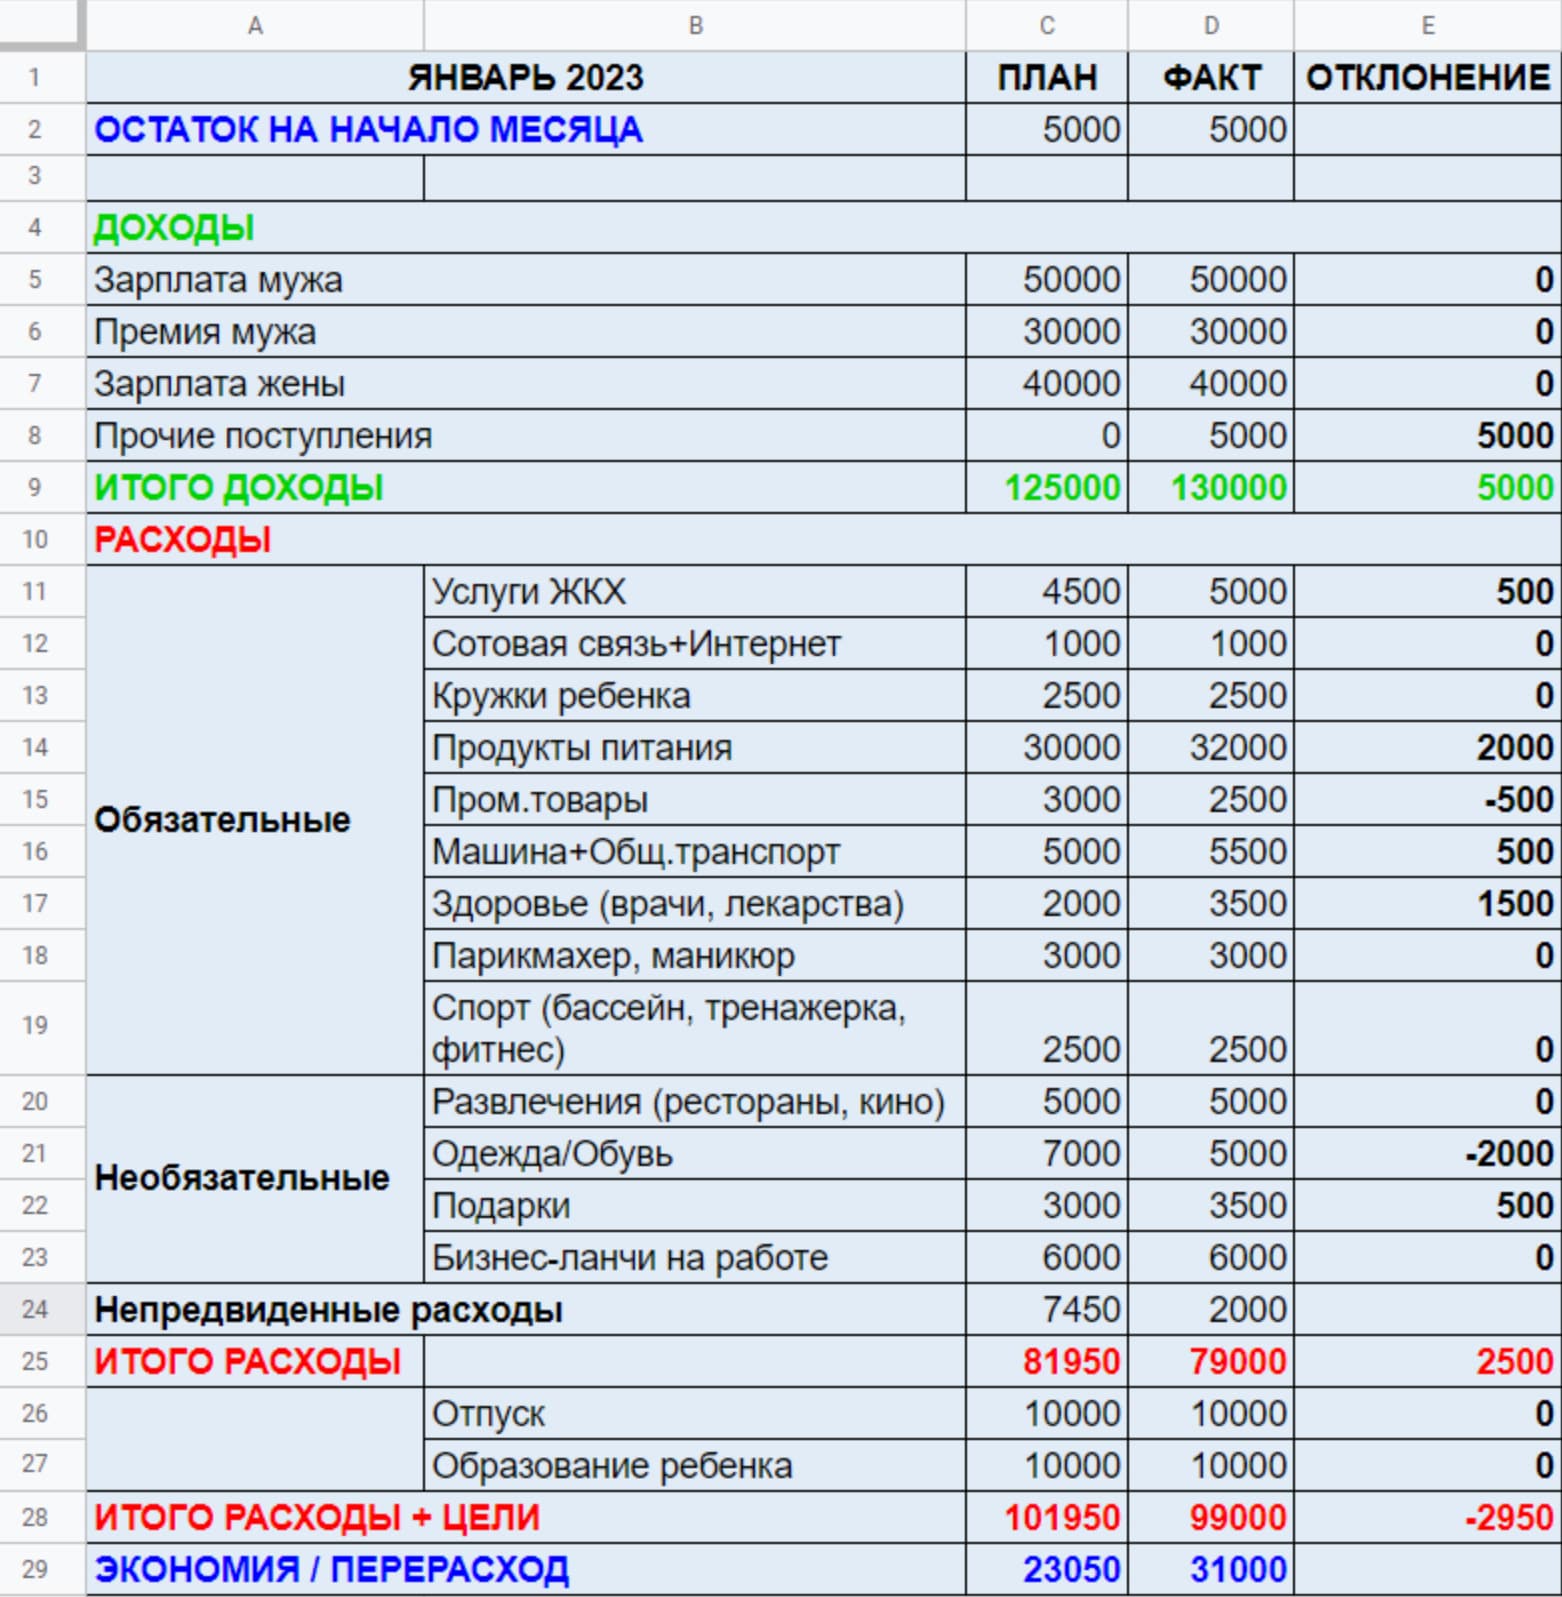
Task: Select column C header
Action: coord(1046,25)
